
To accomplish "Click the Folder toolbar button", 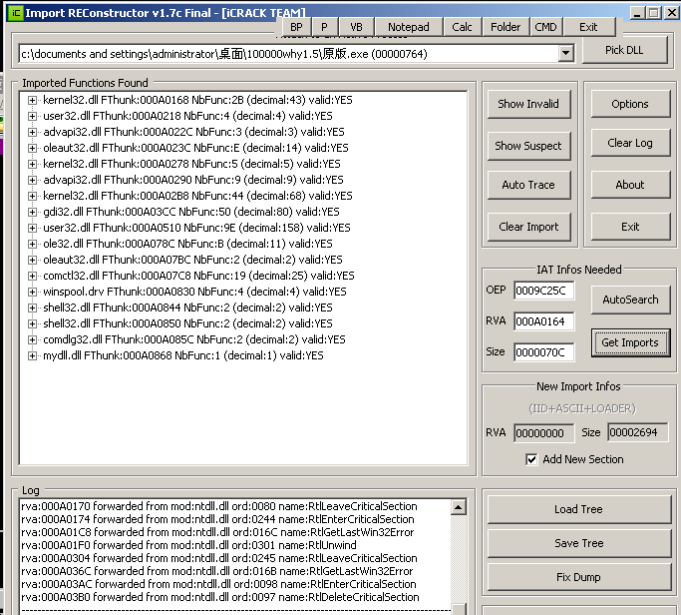I will pos(506,27).
